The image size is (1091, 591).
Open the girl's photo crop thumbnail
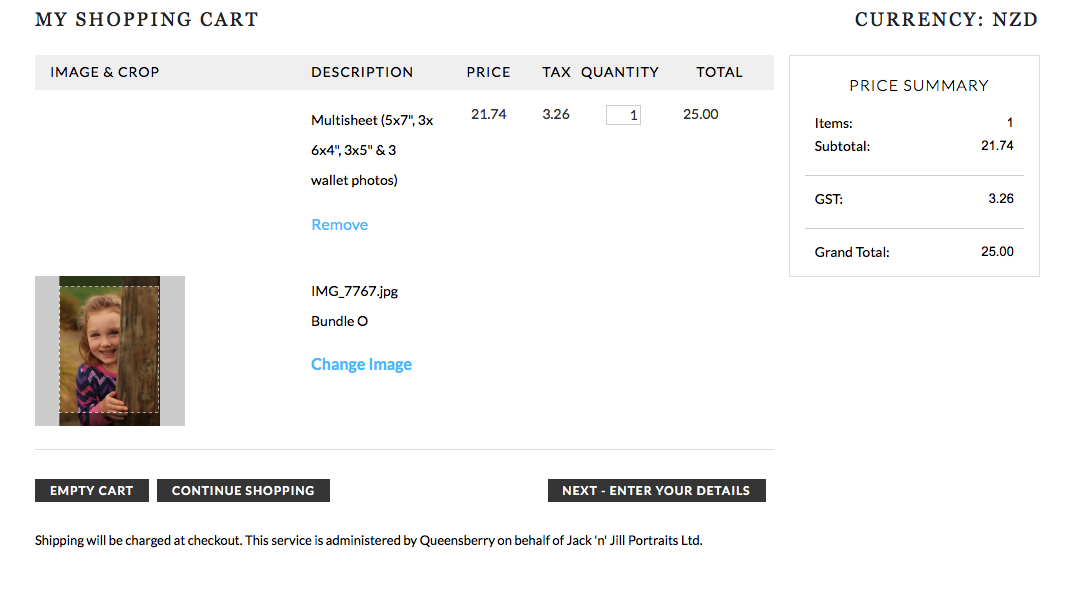click(109, 351)
